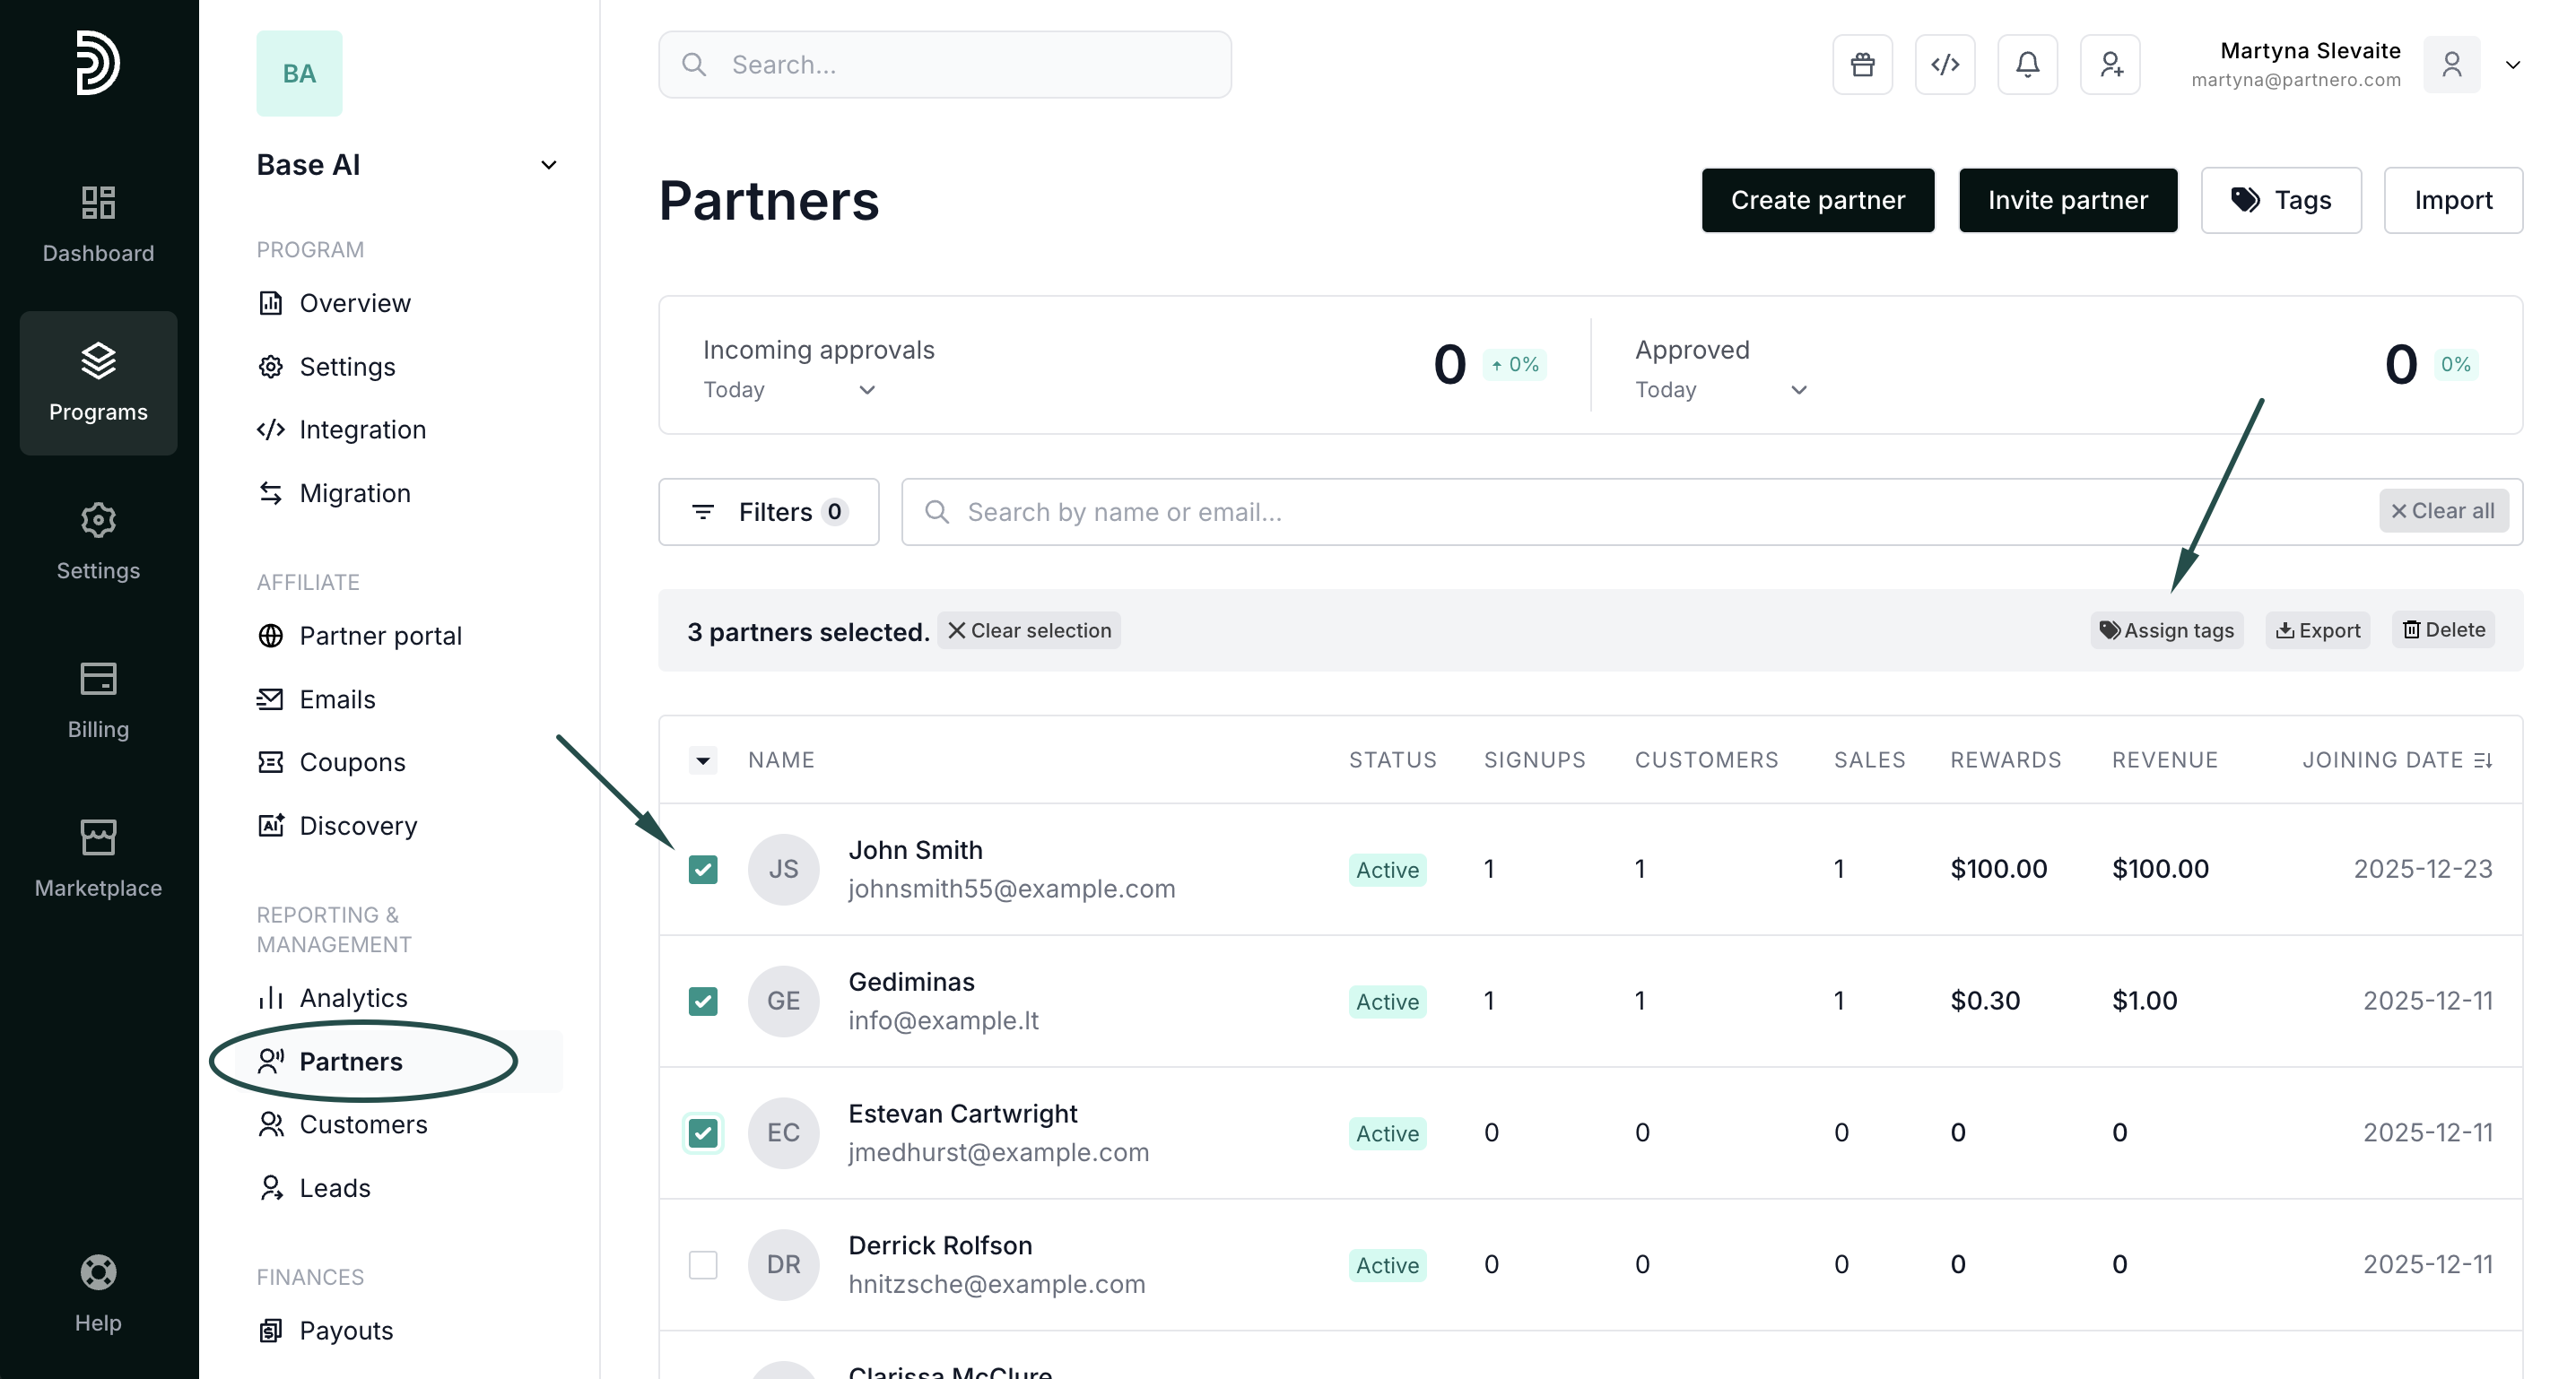Open Incoming approvals Today period dropdown
The image size is (2576, 1379).
[790, 390]
